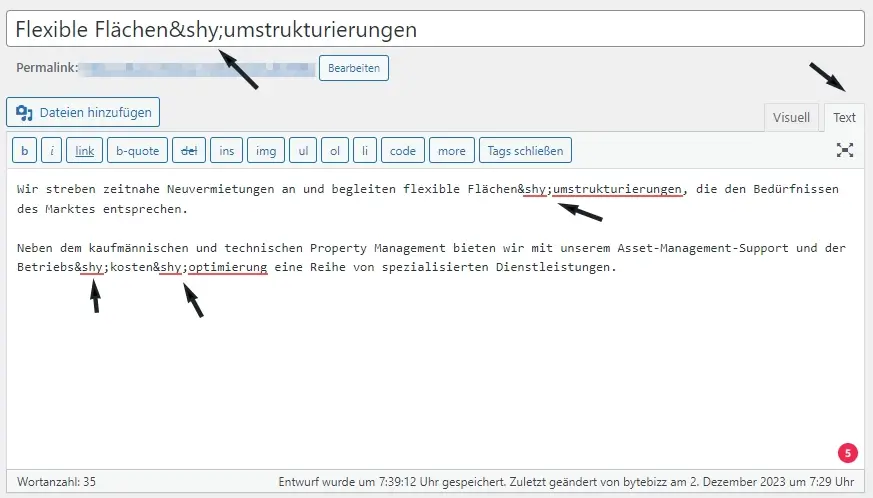Insert more tag with more button

(x=452, y=150)
